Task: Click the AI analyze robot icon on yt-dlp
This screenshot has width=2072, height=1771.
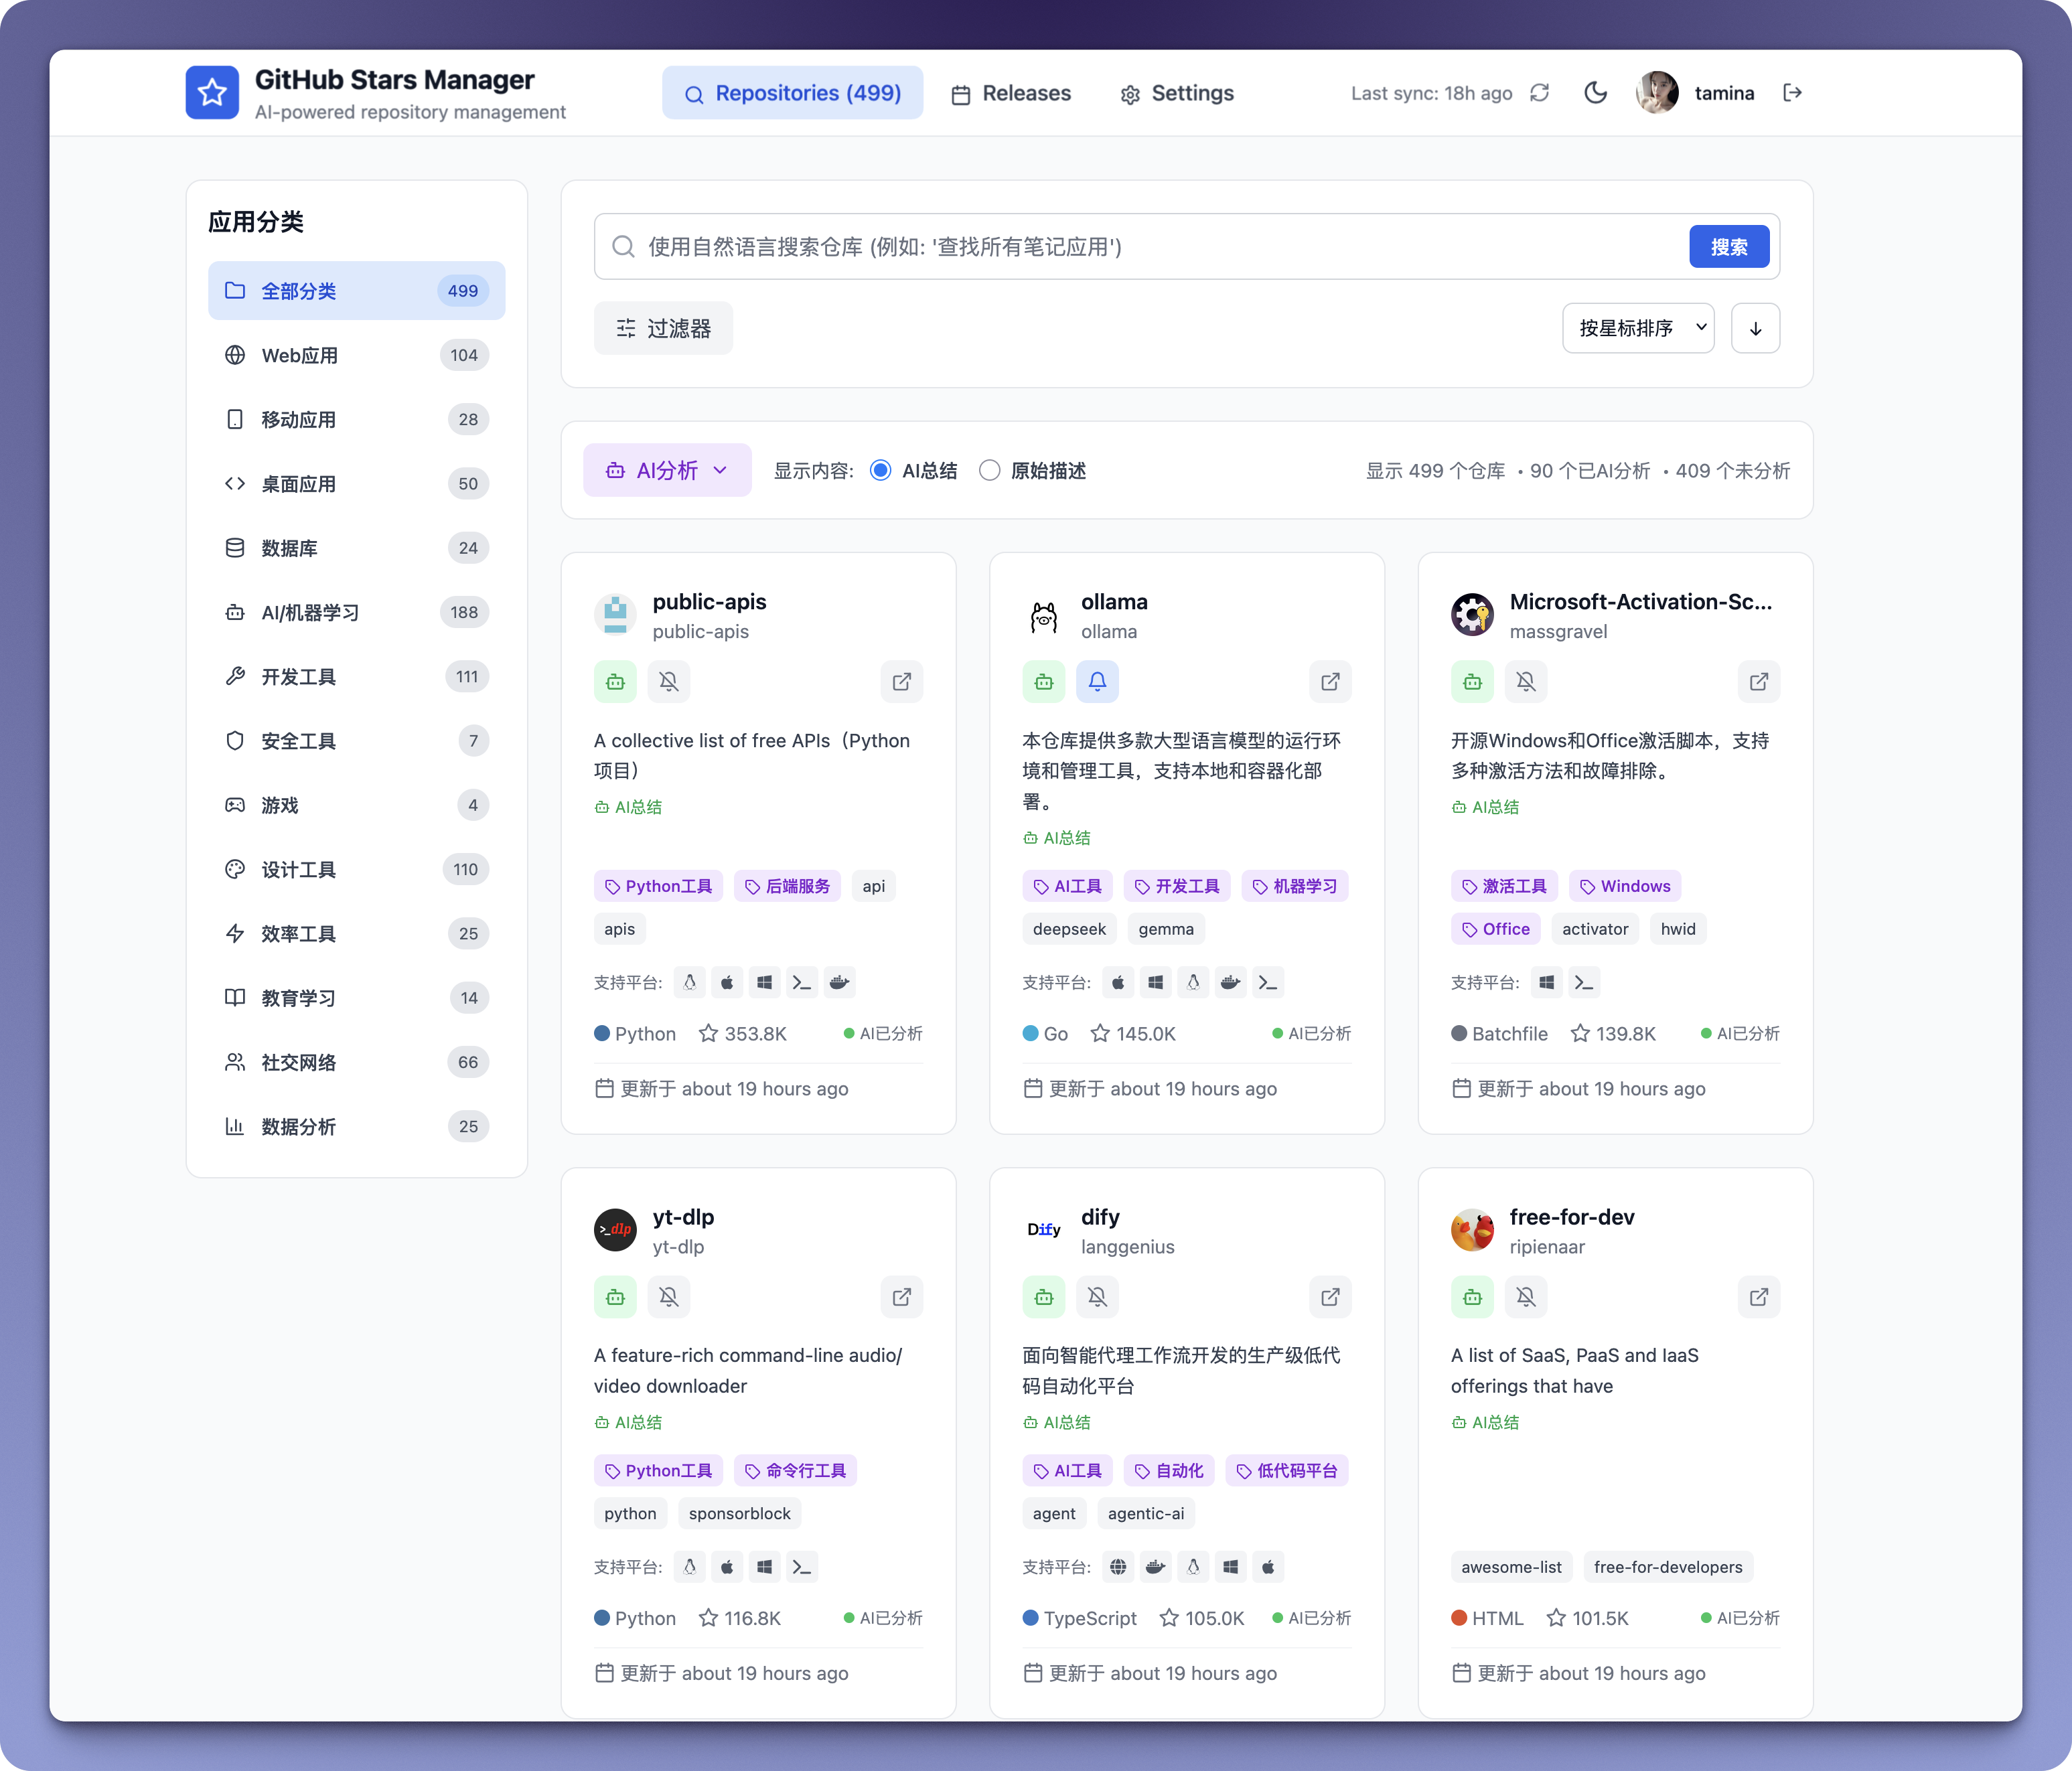Action: (x=615, y=1297)
